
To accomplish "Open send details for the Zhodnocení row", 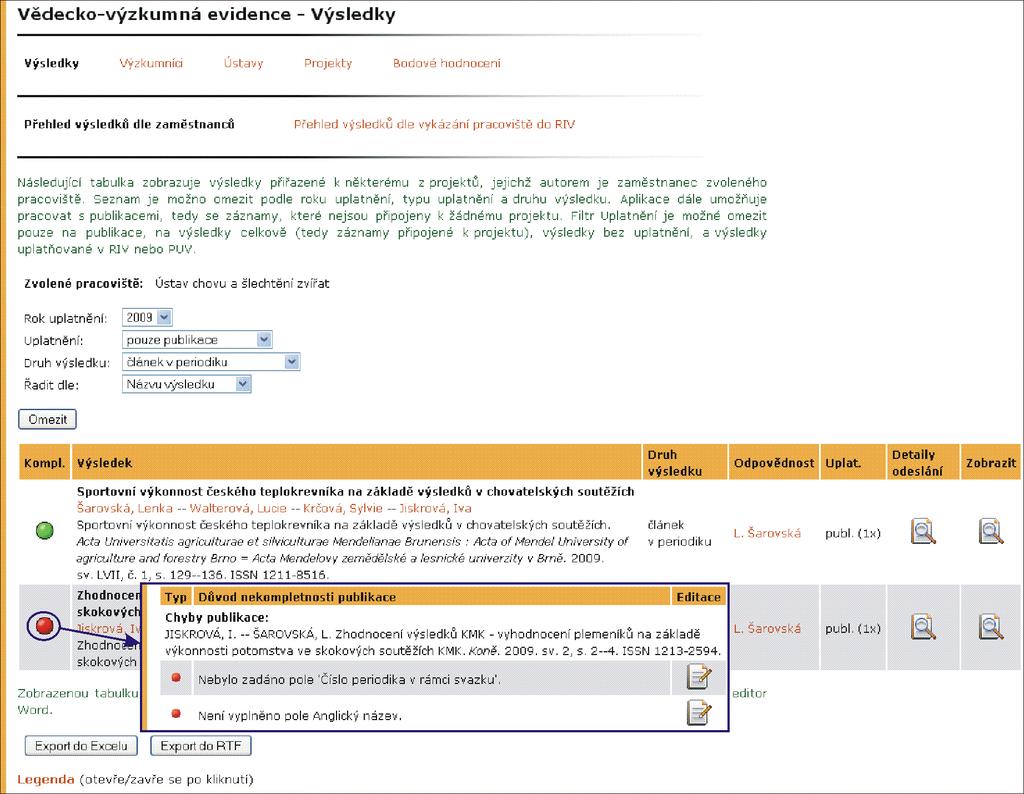I will 923,627.
